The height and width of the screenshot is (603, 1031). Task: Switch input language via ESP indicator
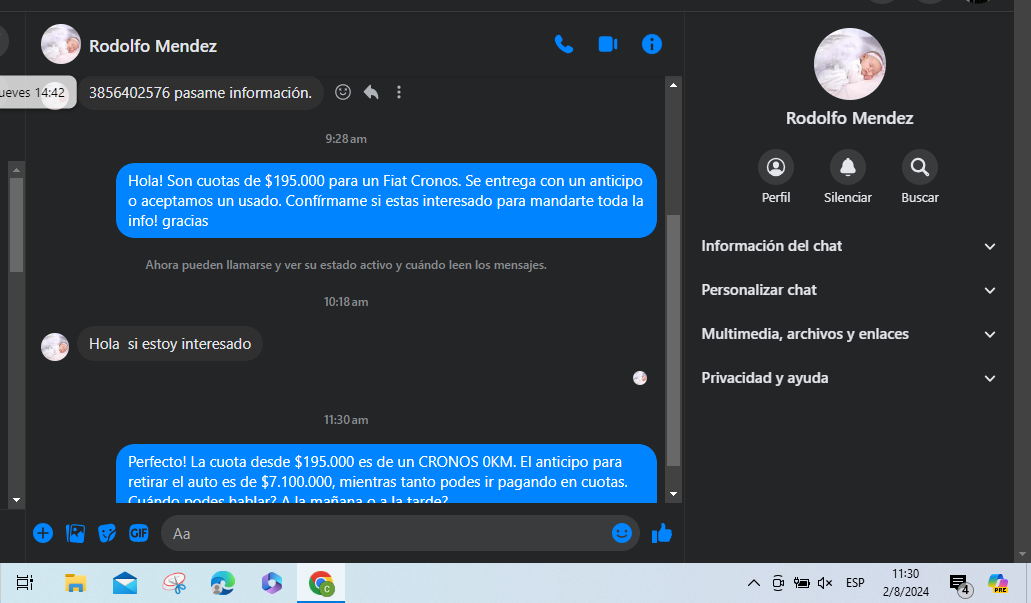(855, 583)
